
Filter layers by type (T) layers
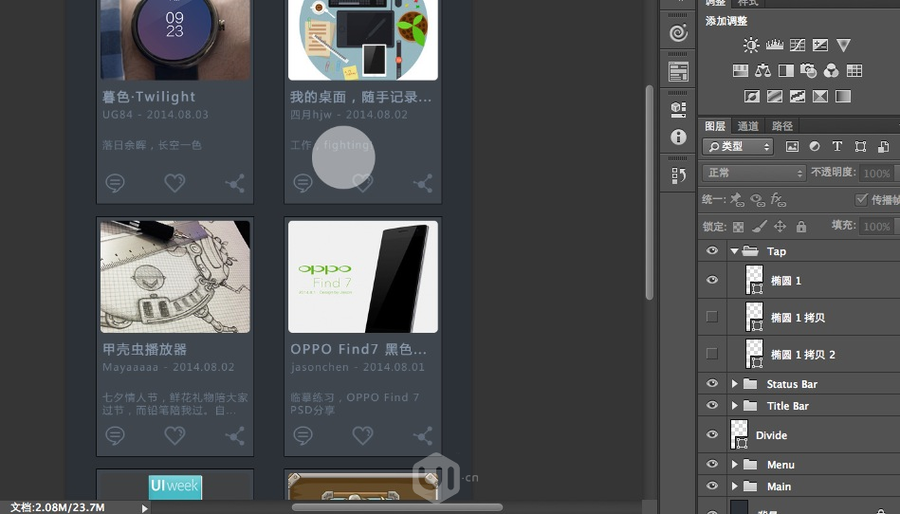click(x=837, y=147)
